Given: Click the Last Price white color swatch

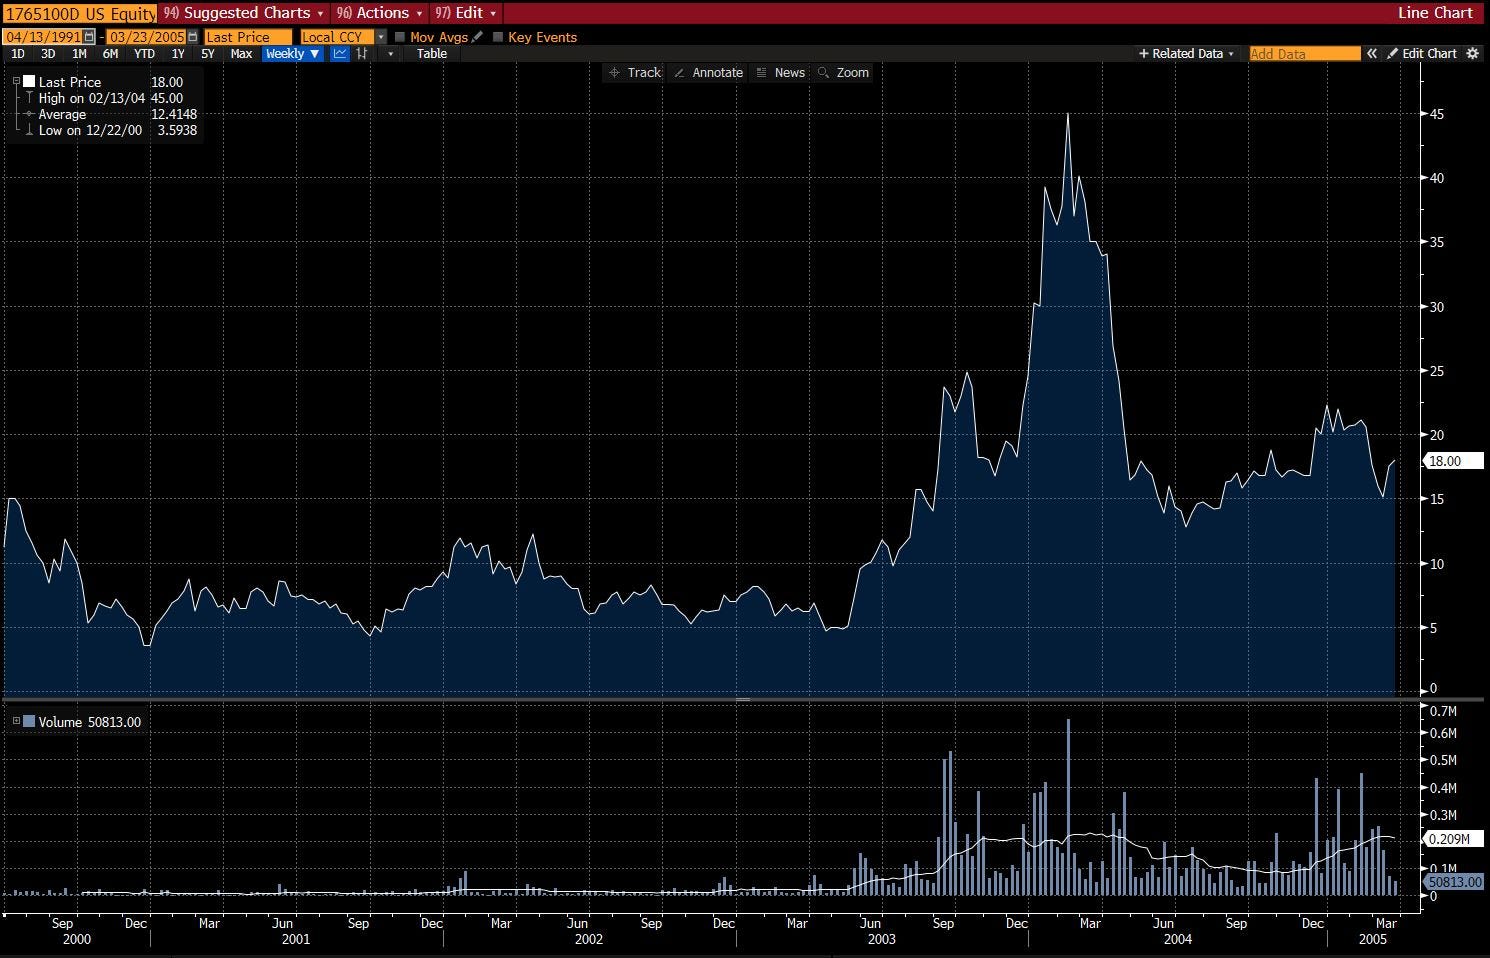Looking at the screenshot, I should 29,82.
